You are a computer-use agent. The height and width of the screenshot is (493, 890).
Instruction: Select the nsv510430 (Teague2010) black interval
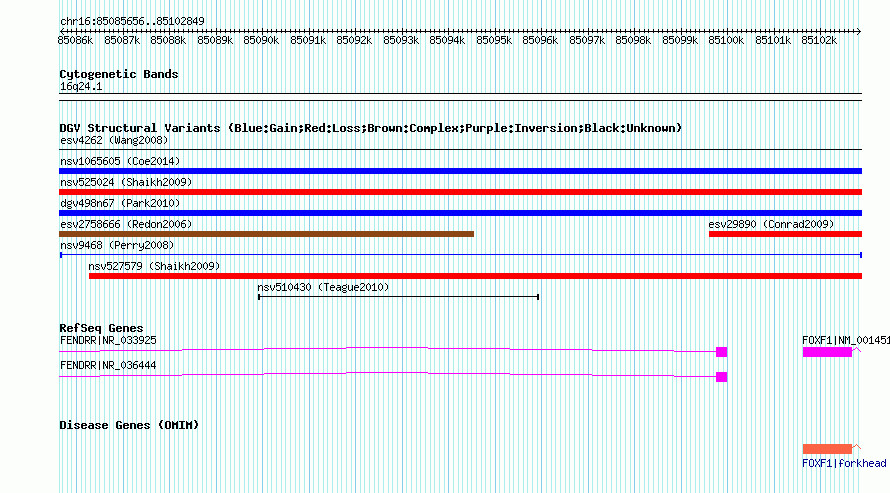[x=398, y=297]
